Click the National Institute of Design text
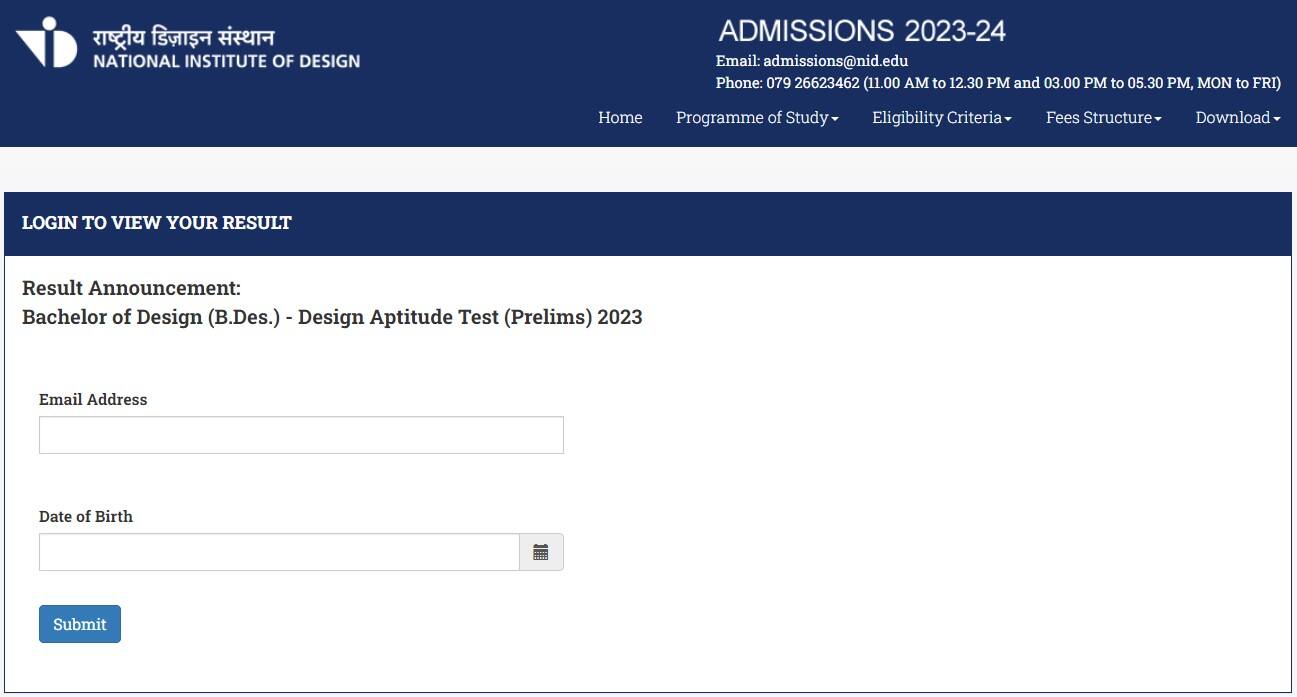The width and height of the screenshot is (1297, 697). point(227,61)
